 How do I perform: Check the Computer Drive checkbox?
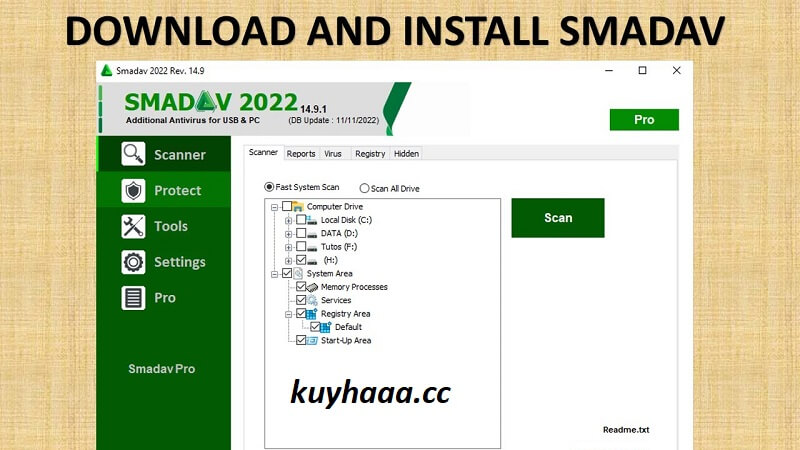[x=287, y=206]
